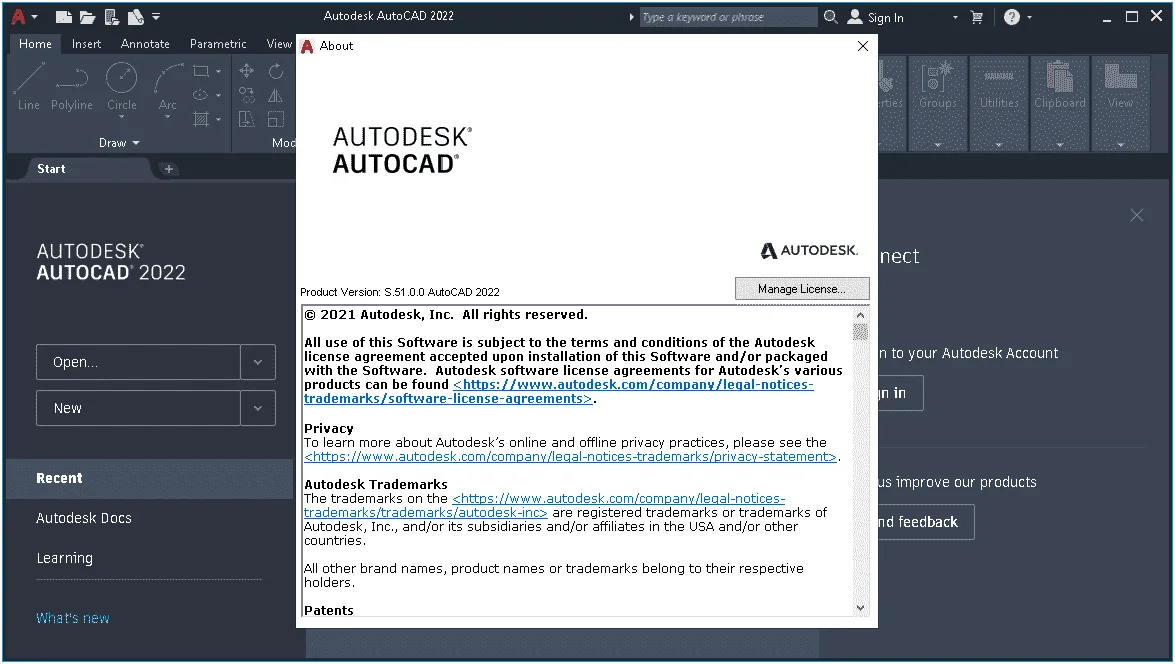The image size is (1175, 664).
Task: Select Learning in the Start sidebar
Action: [x=64, y=558]
